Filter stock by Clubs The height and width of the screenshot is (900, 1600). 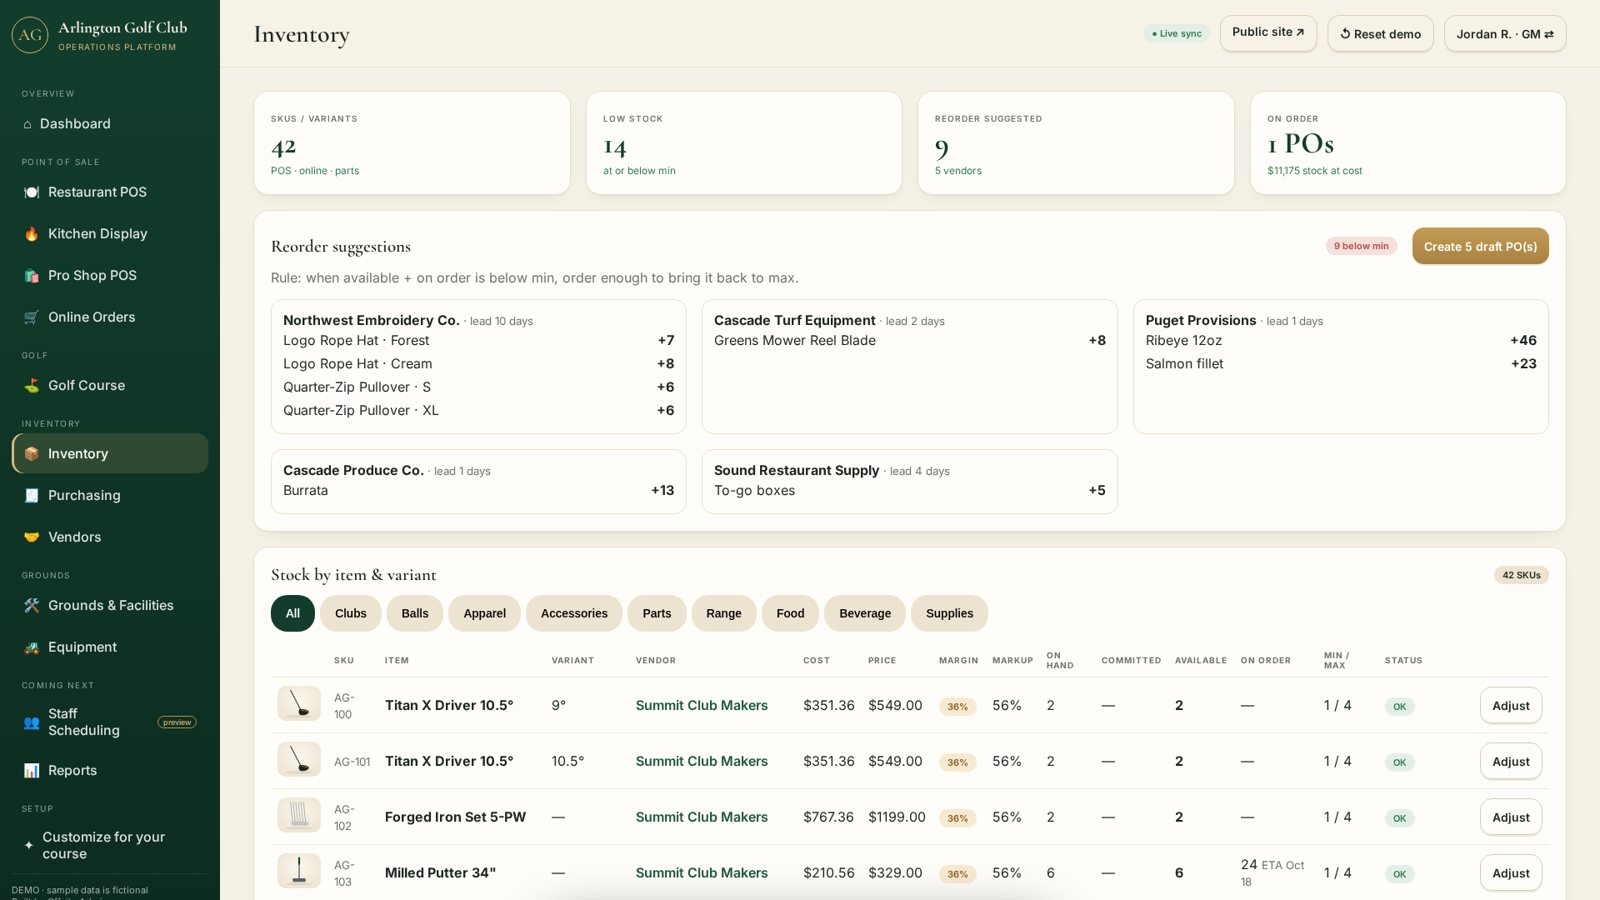[x=351, y=614]
